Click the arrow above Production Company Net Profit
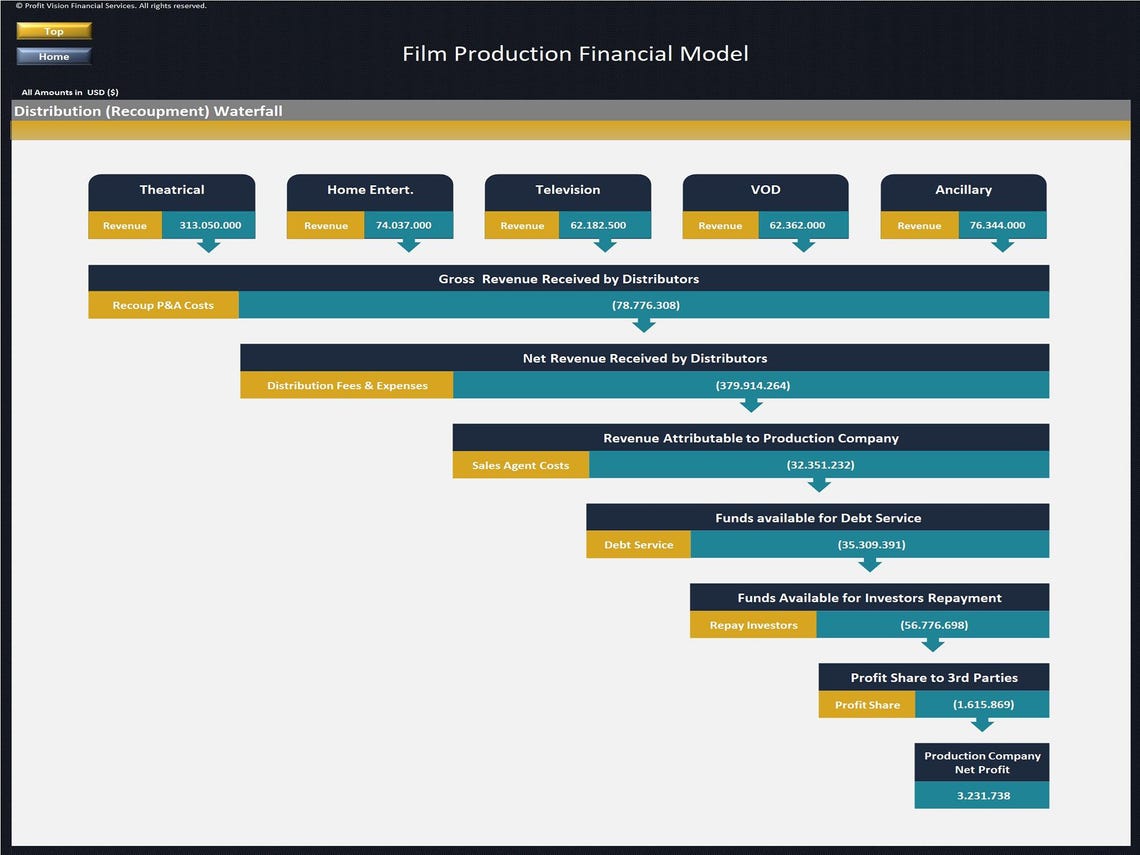Viewport: 1140px width, 855px height. coord(982,726)
